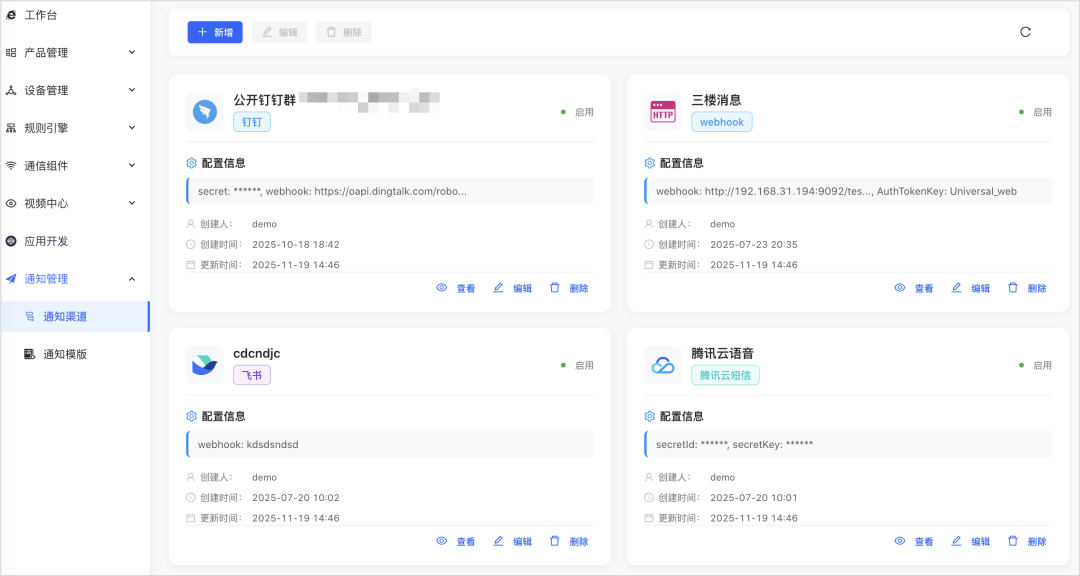Expand the 规则引擎 menu

pyautogui.click(x=74, y=127)
